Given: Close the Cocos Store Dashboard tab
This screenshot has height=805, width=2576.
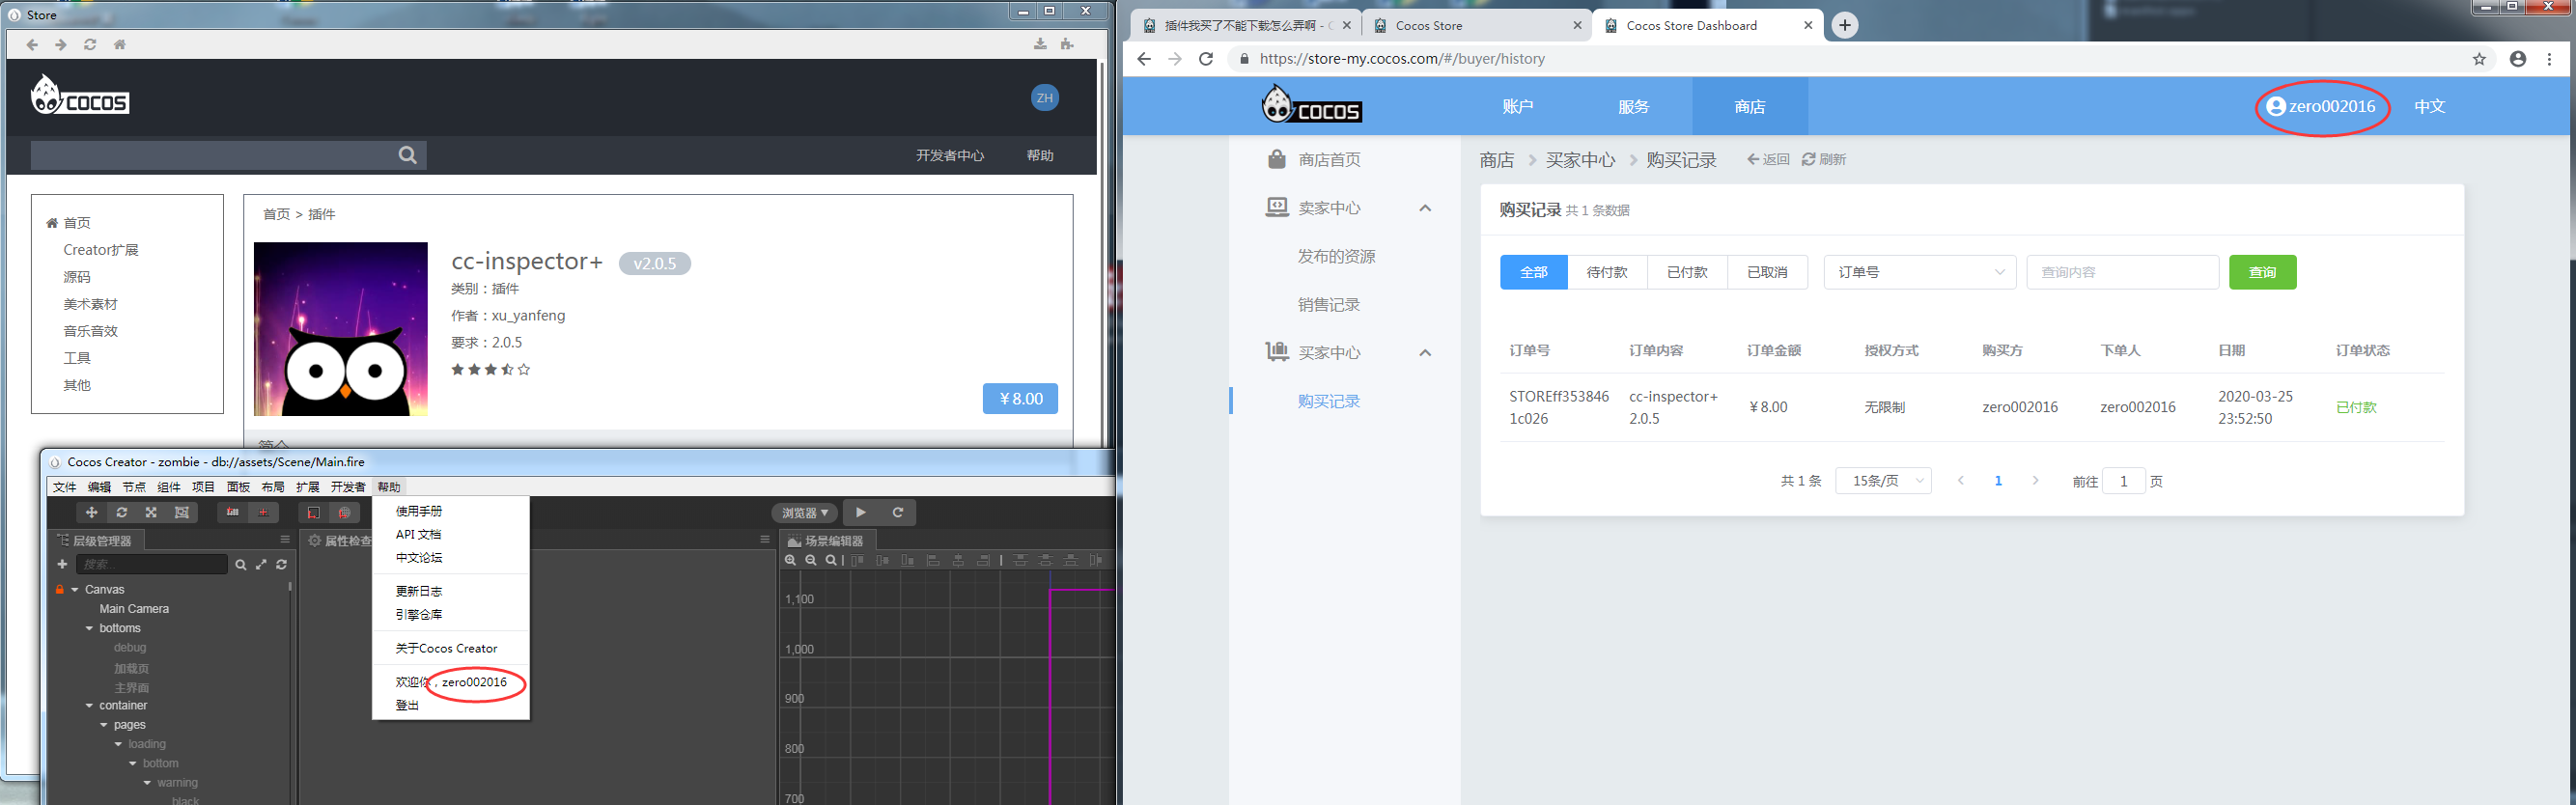Looking at the screenshot, I should point(1808,26).
